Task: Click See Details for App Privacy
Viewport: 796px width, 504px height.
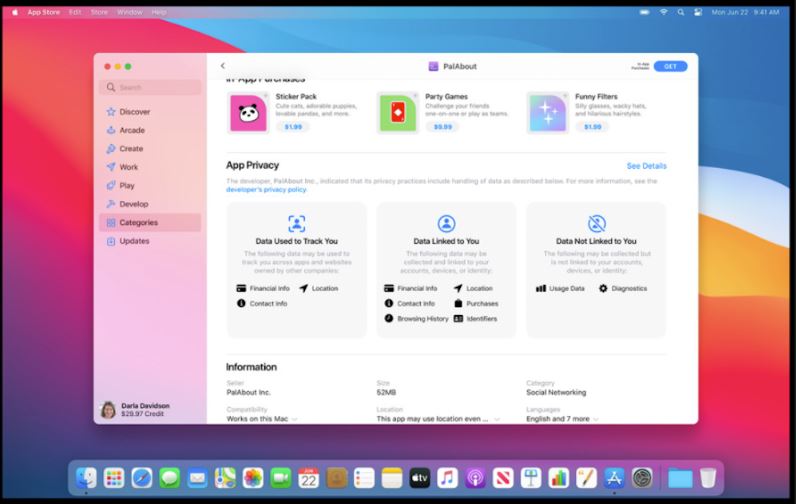Action: (646, 166)
